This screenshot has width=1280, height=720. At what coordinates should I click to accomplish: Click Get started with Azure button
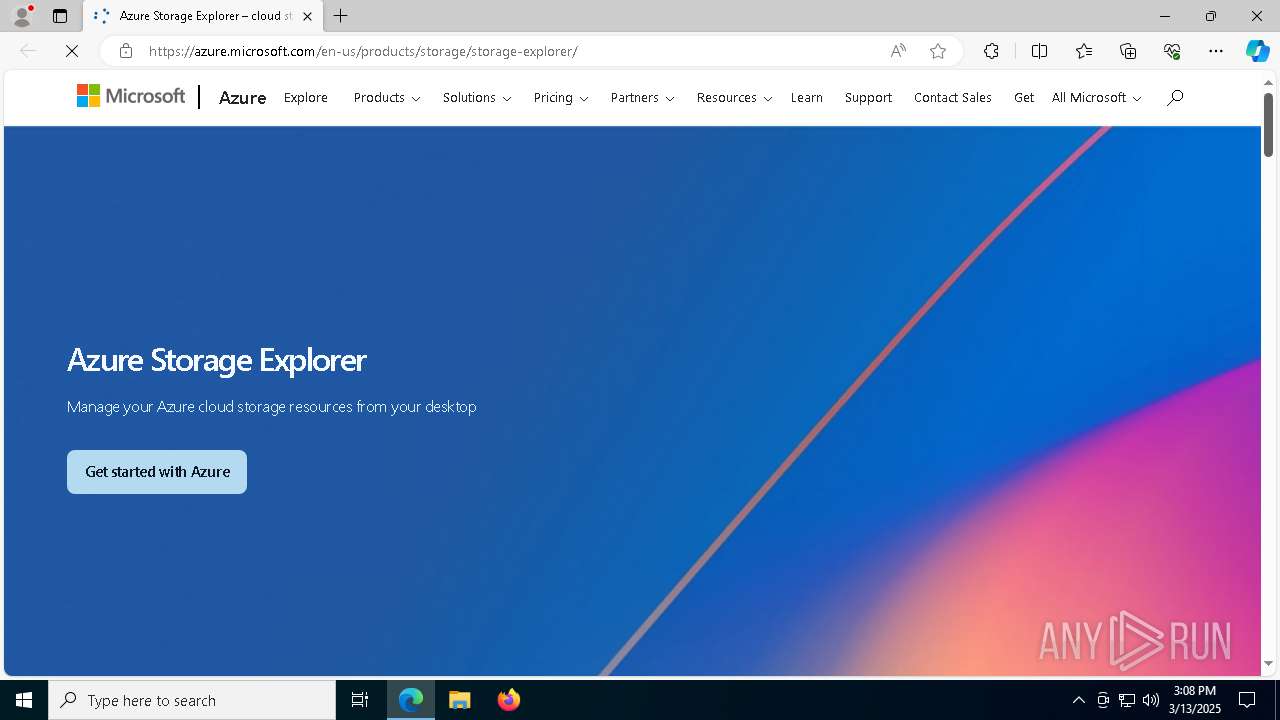click(157, 472)
